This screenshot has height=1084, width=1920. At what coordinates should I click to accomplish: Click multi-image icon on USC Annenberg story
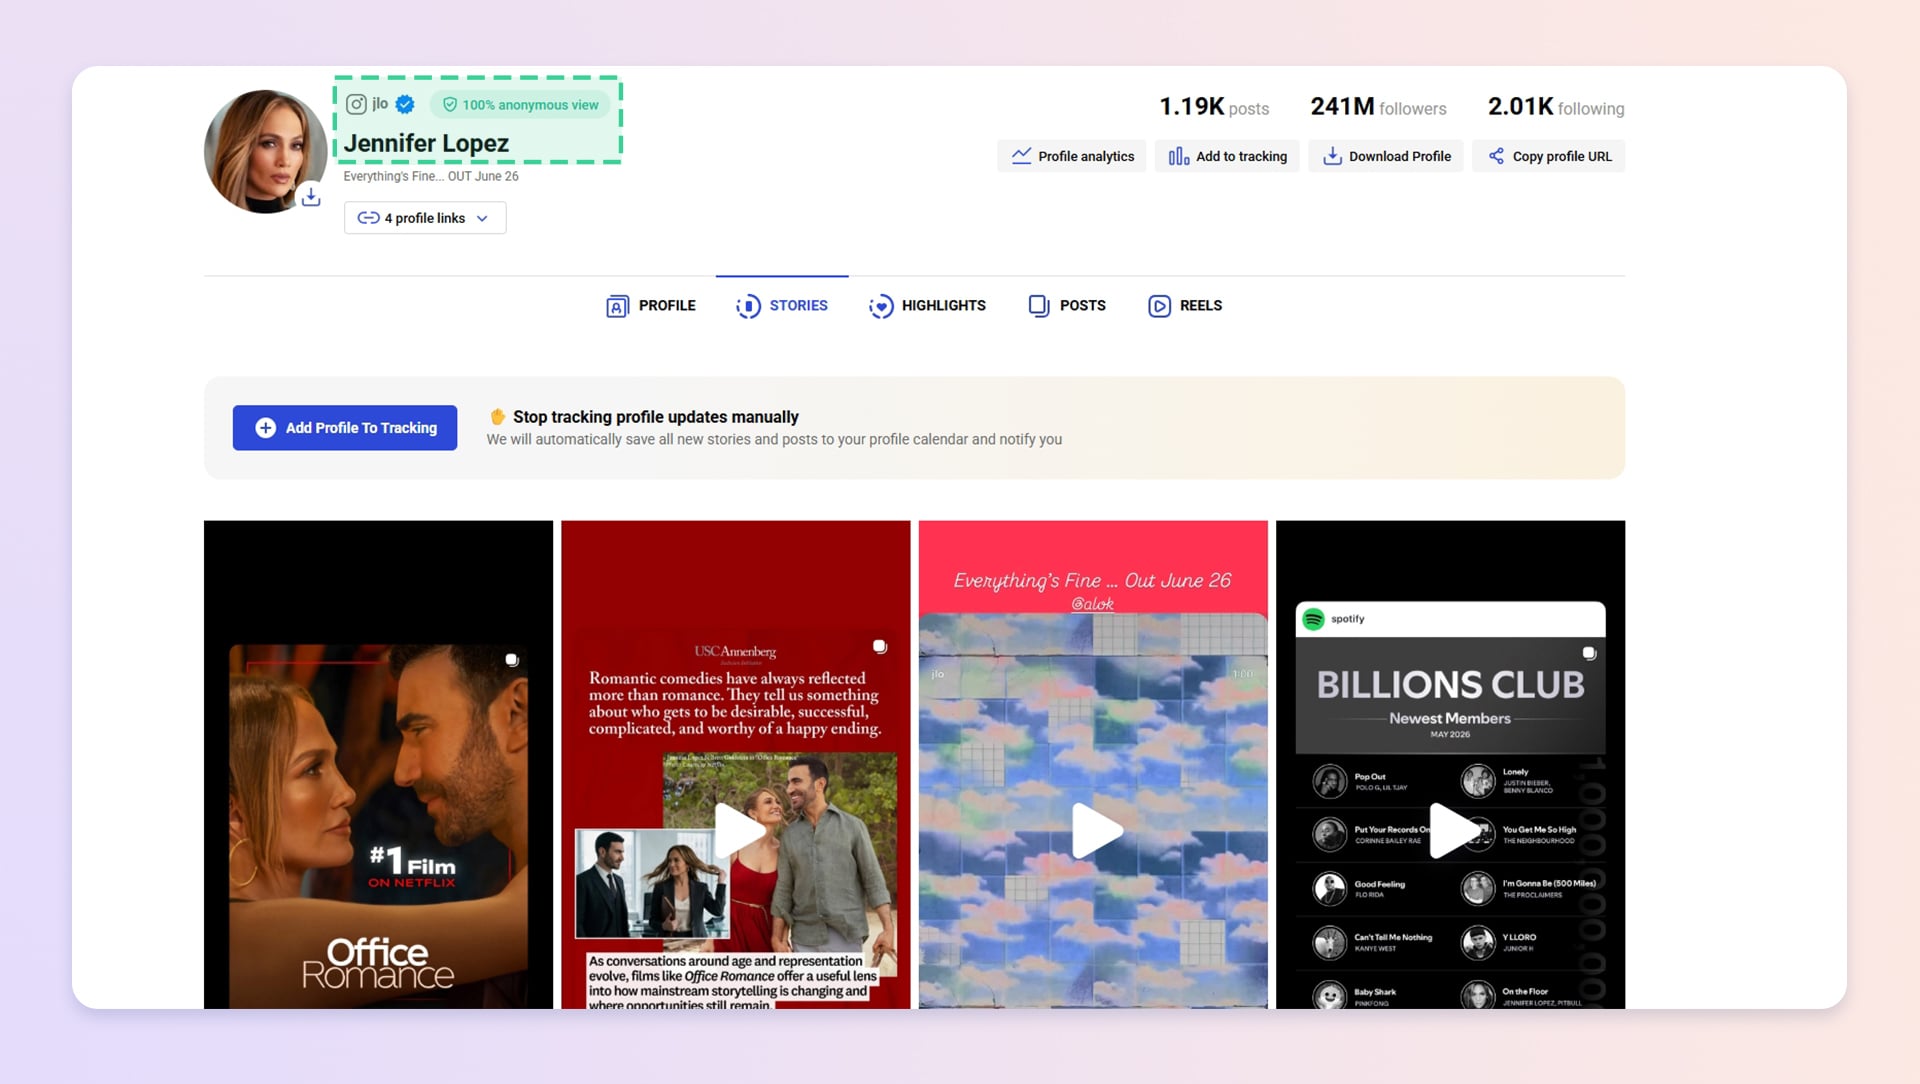(x=880, y=647)
